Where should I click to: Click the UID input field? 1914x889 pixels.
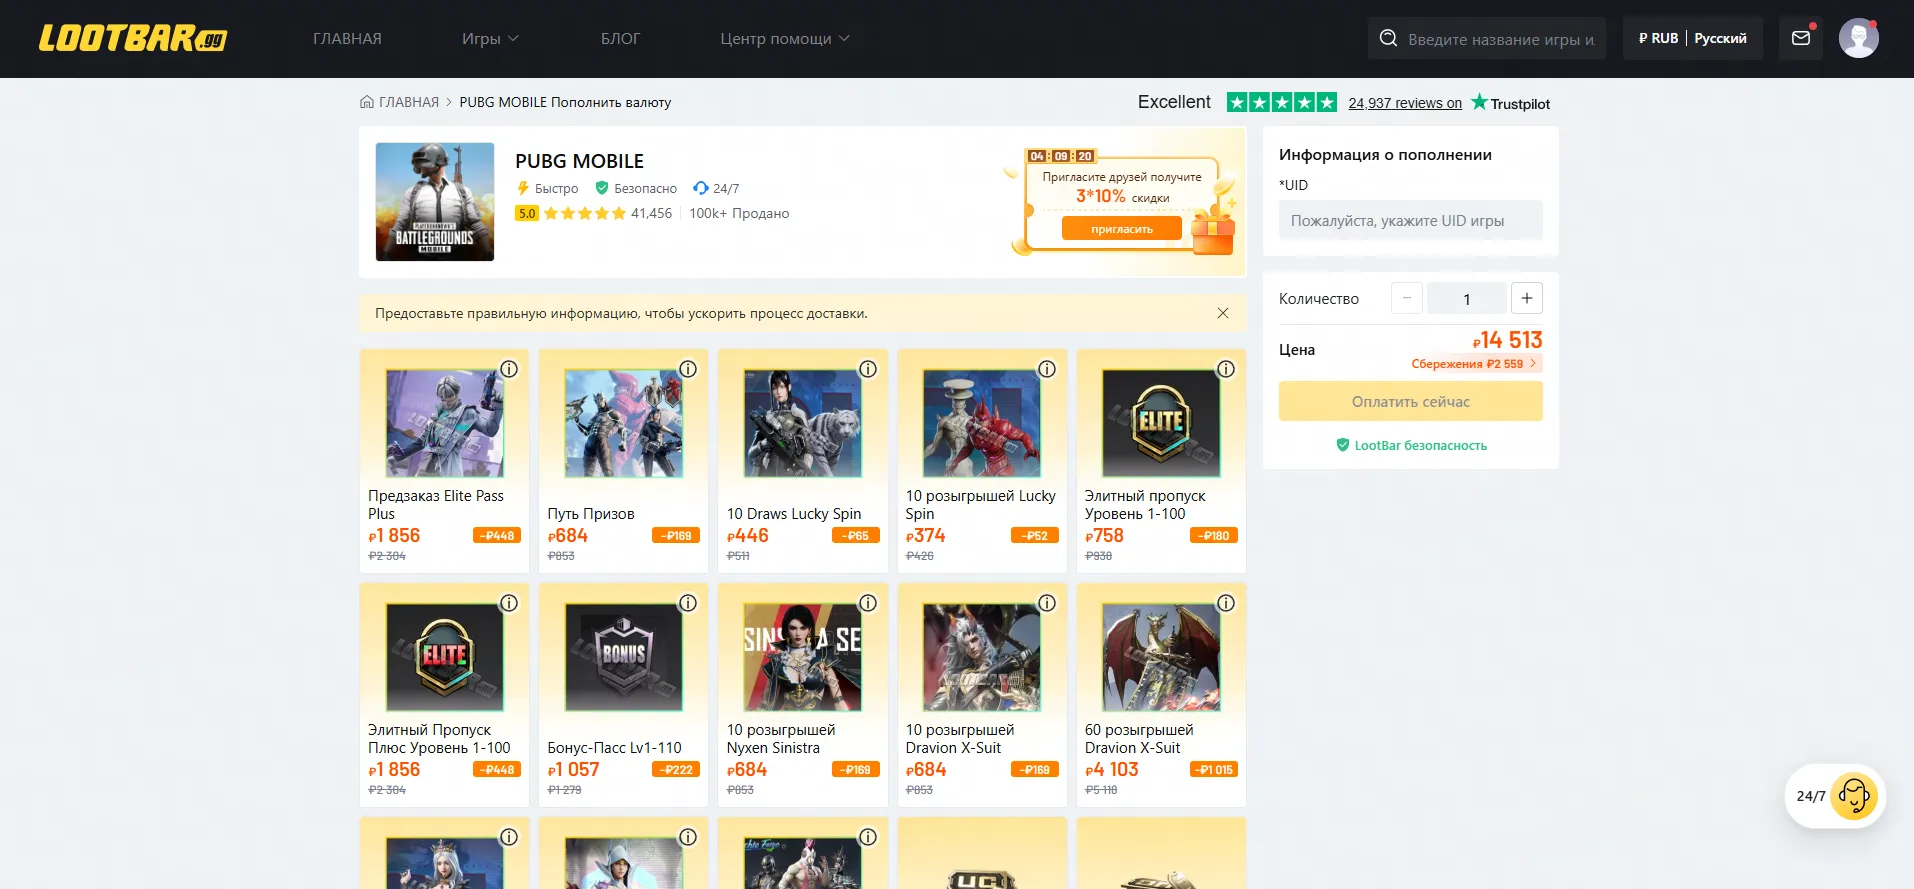point(1411,221)
